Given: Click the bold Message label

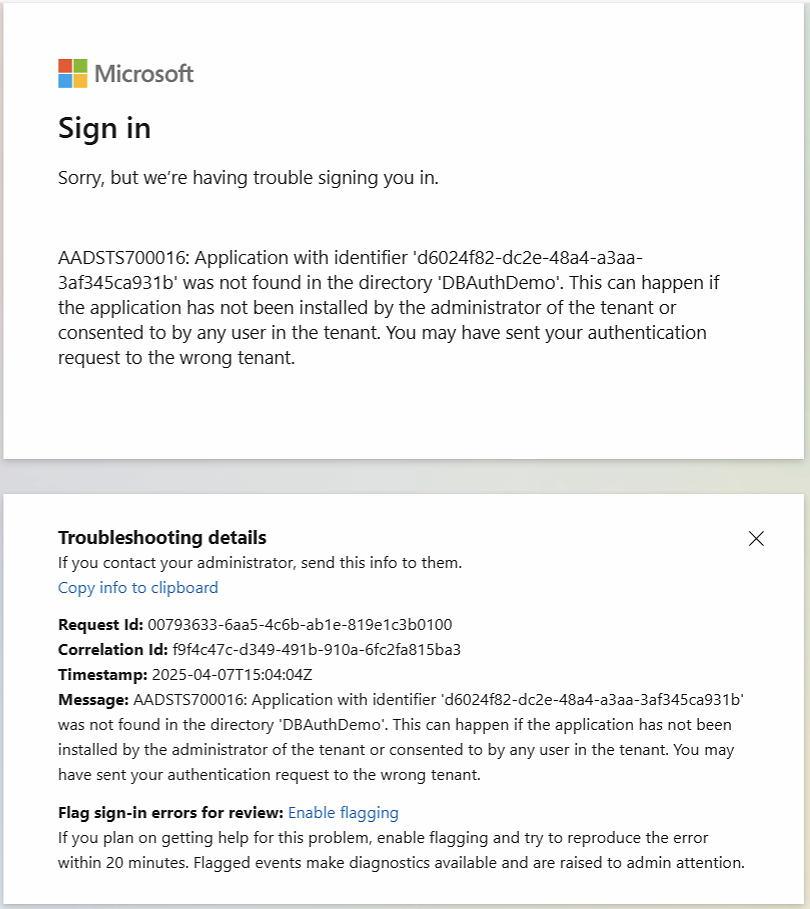Looking at the screenshot, I should pyautogui.click(x=93, y=699).
